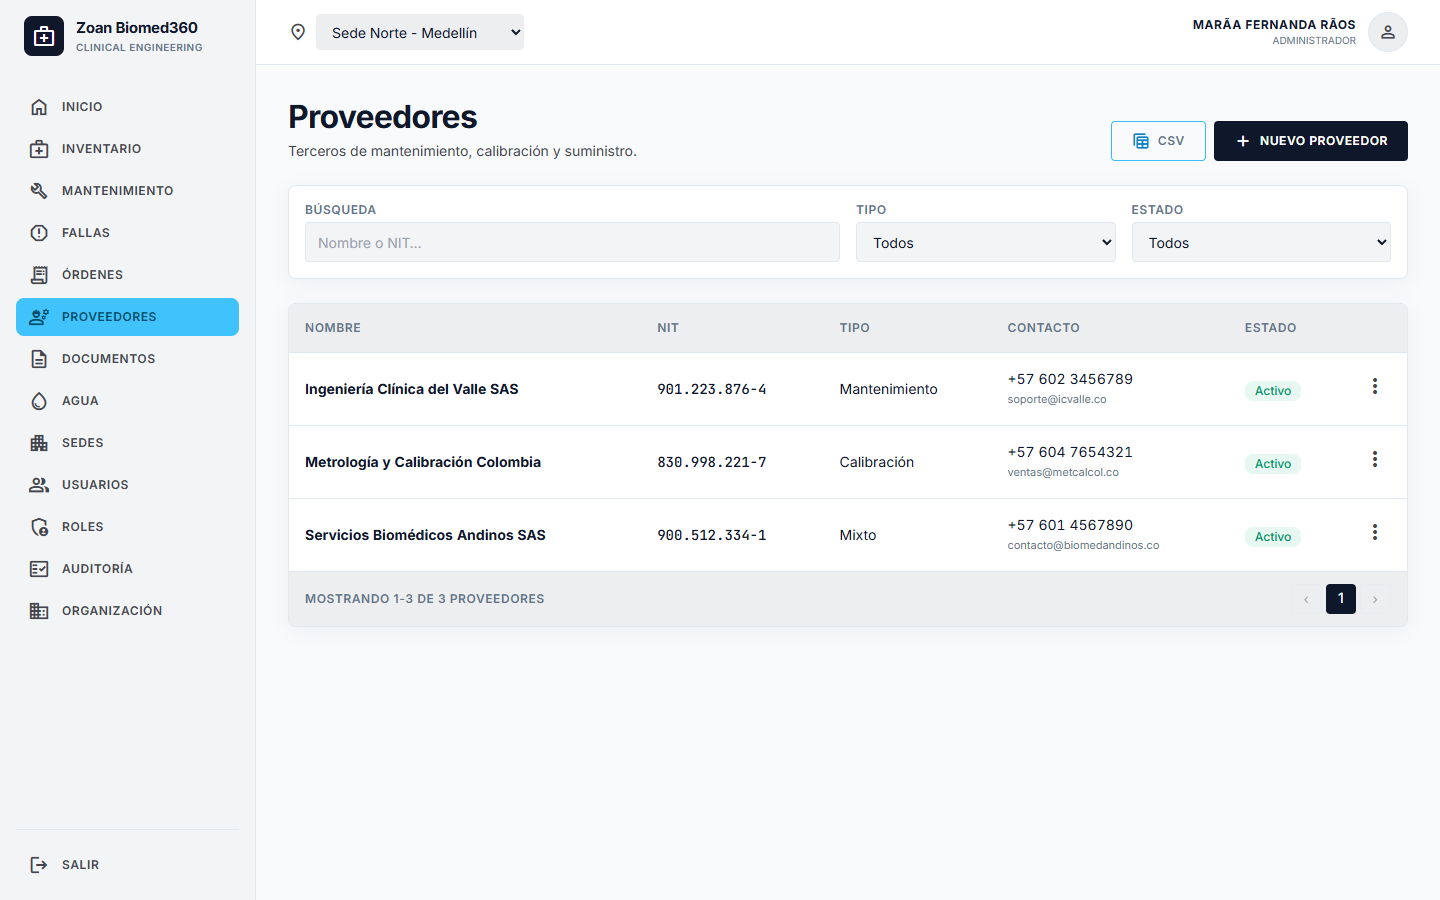Select page 1 pagination button
1440x900 pixels.
pos(1341,599)
